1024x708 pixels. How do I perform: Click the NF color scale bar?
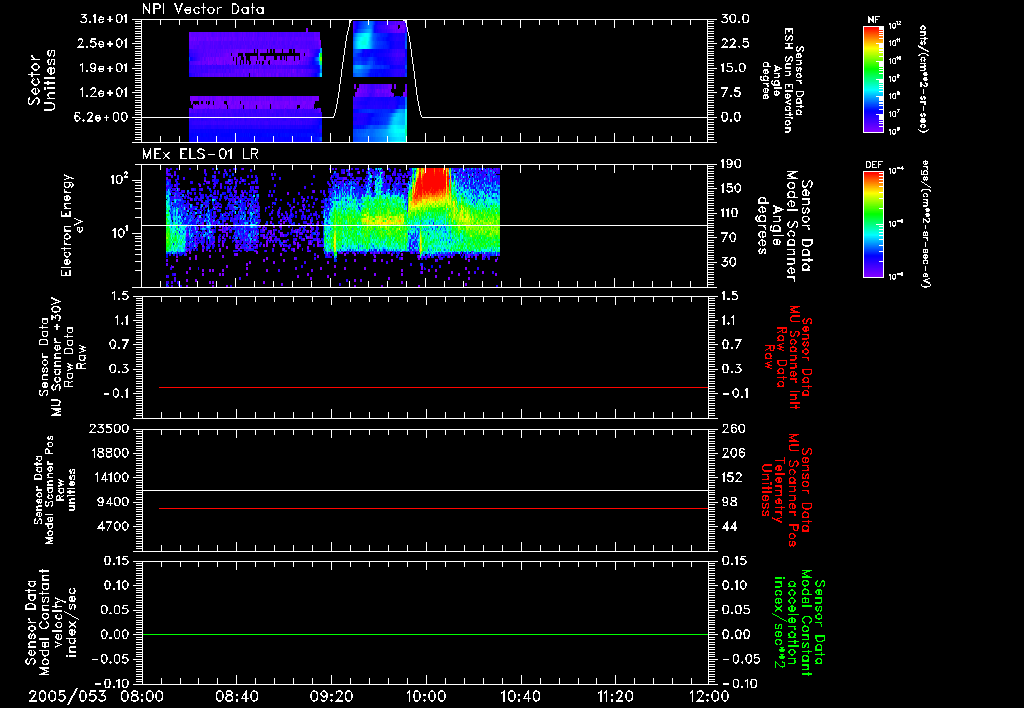873,79
